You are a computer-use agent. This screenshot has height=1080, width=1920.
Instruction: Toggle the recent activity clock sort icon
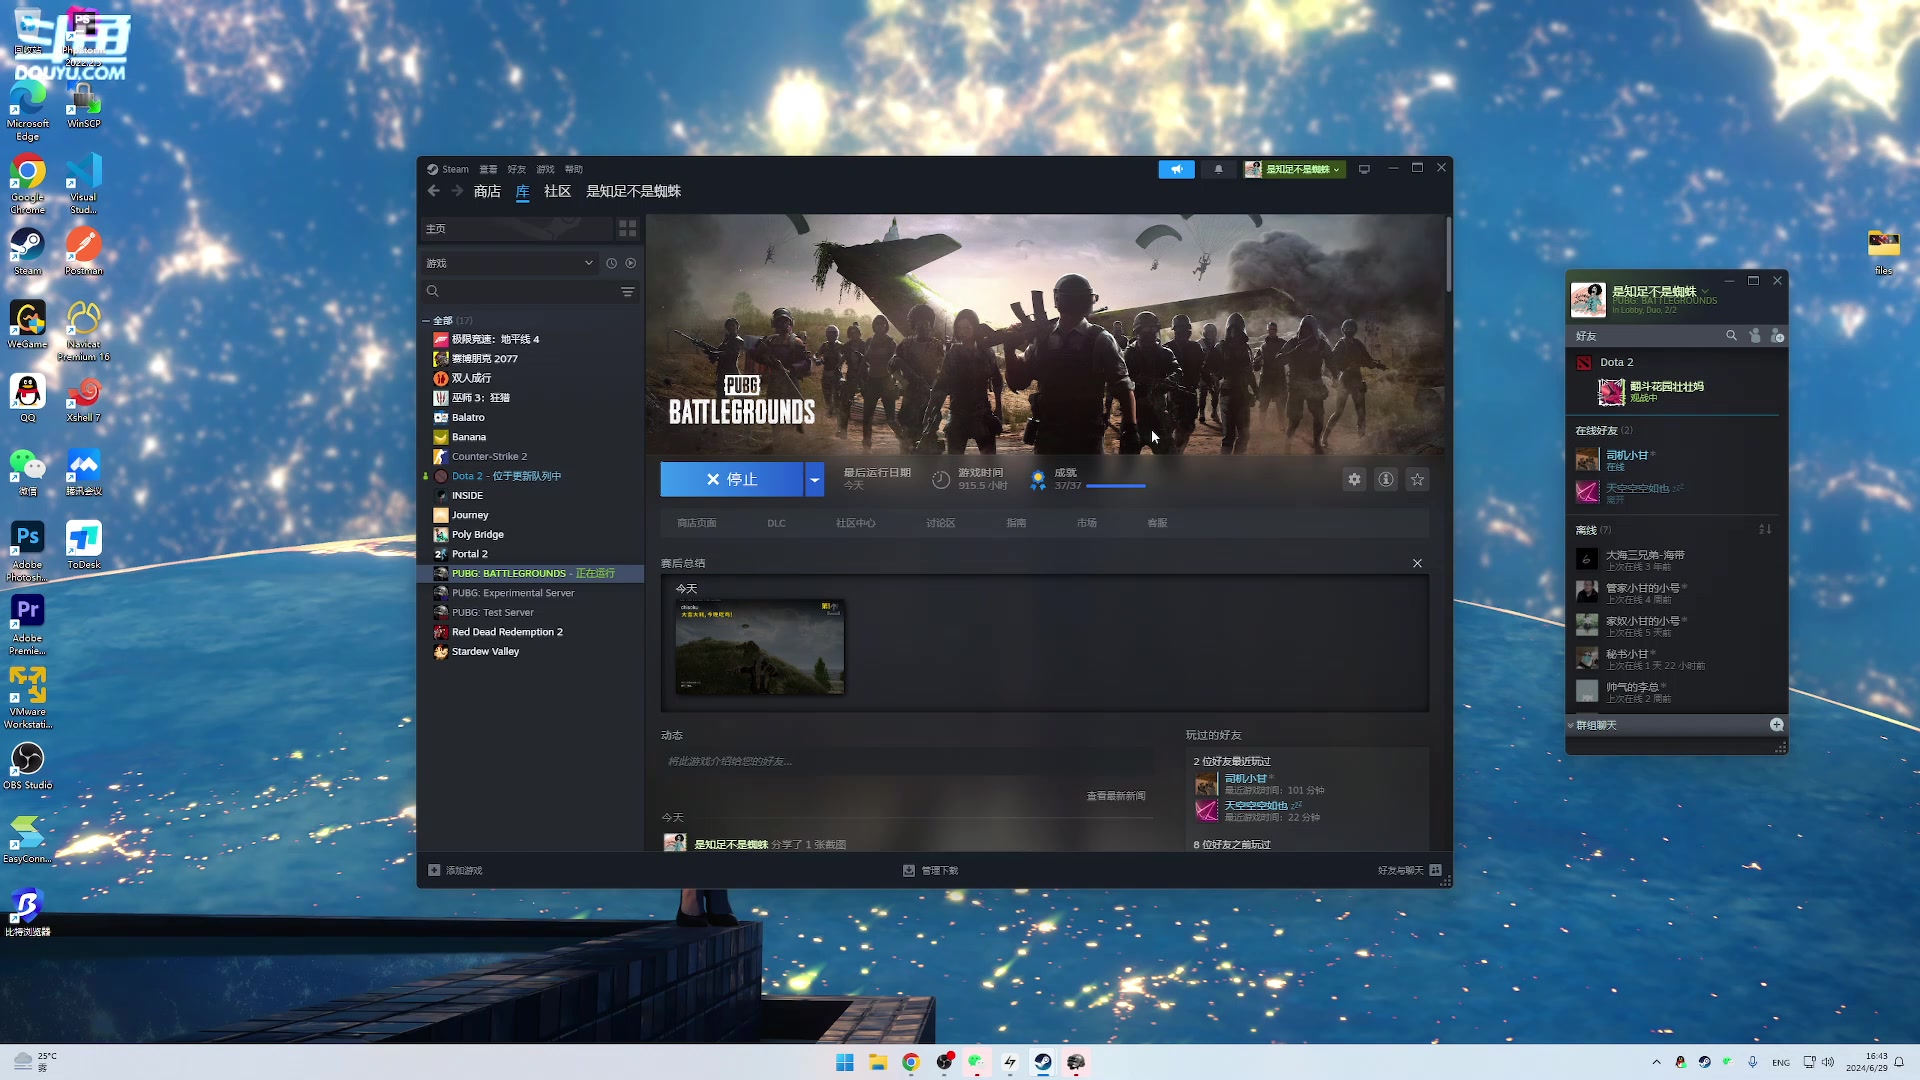pos(611,263)
